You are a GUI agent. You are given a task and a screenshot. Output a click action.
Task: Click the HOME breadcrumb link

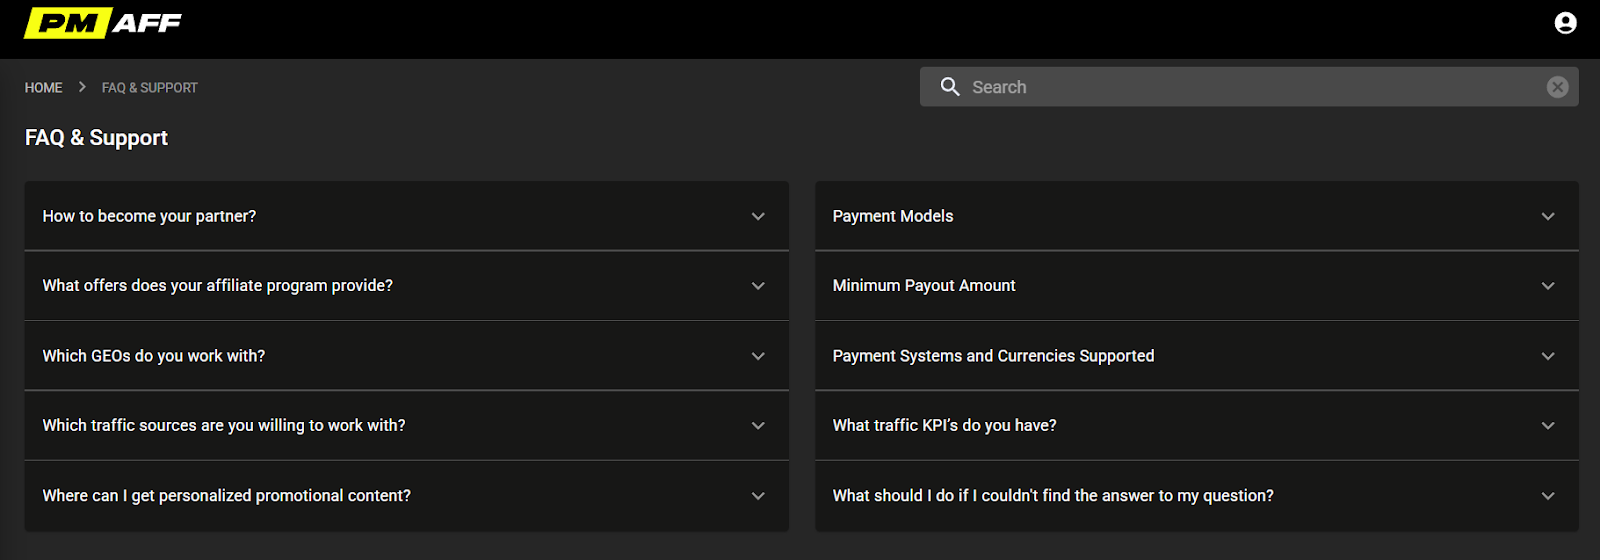[x=43, y=88]
